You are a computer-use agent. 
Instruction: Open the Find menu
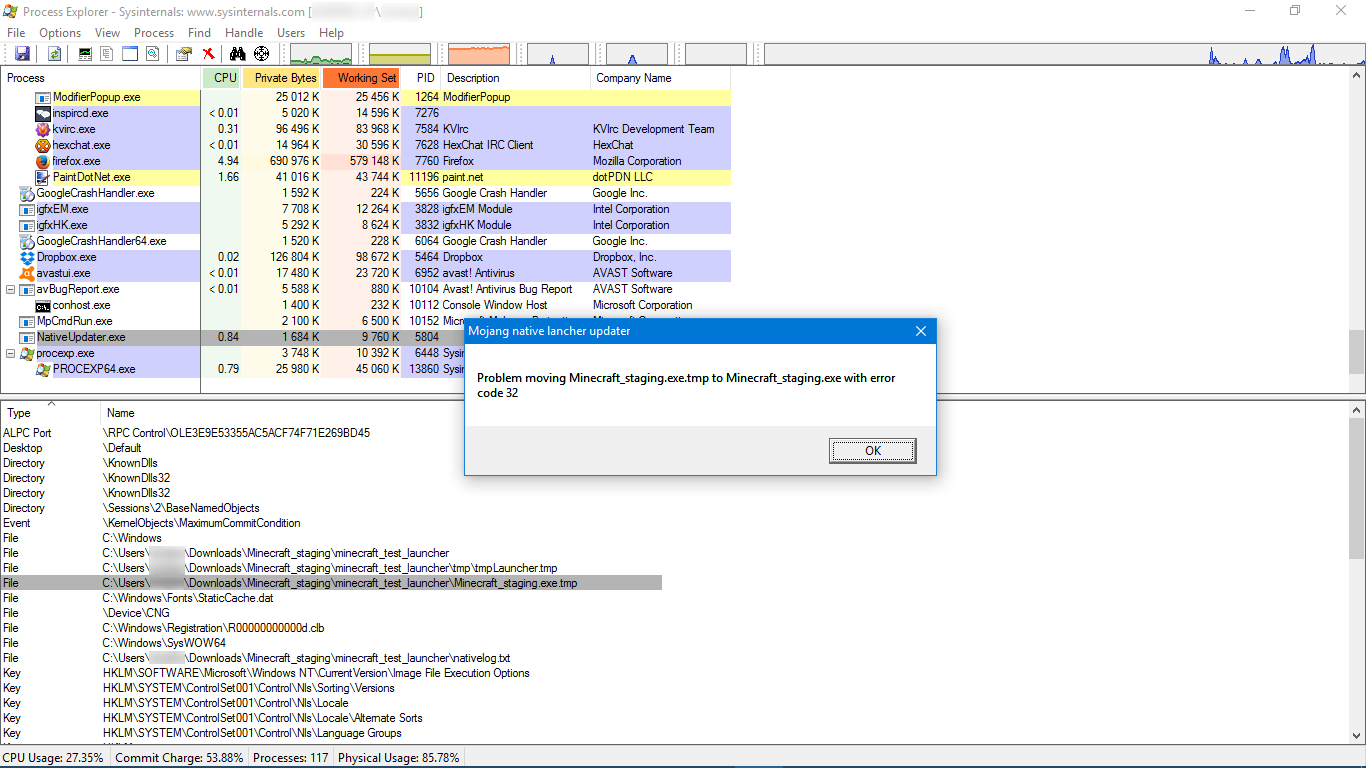[x=200, y=33]
